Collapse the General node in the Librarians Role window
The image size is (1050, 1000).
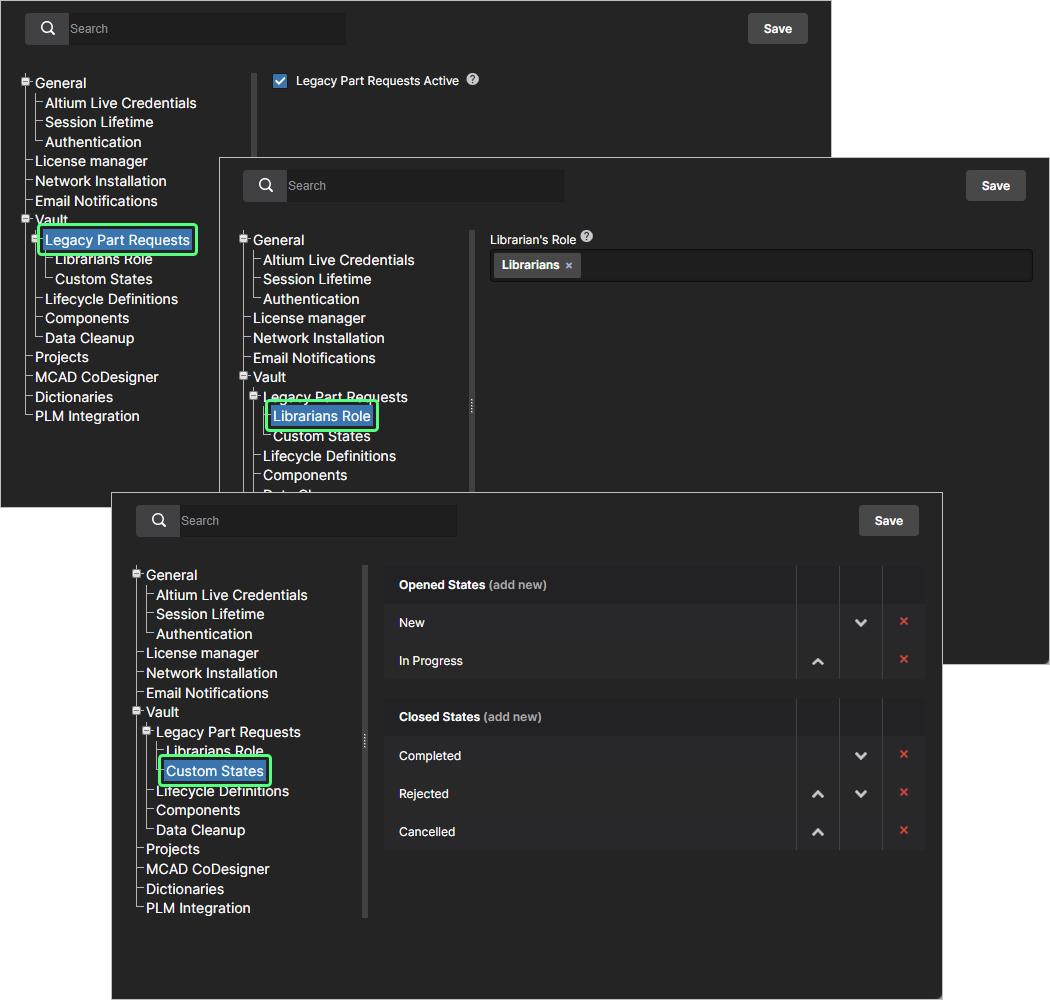(x=244, y=238)
